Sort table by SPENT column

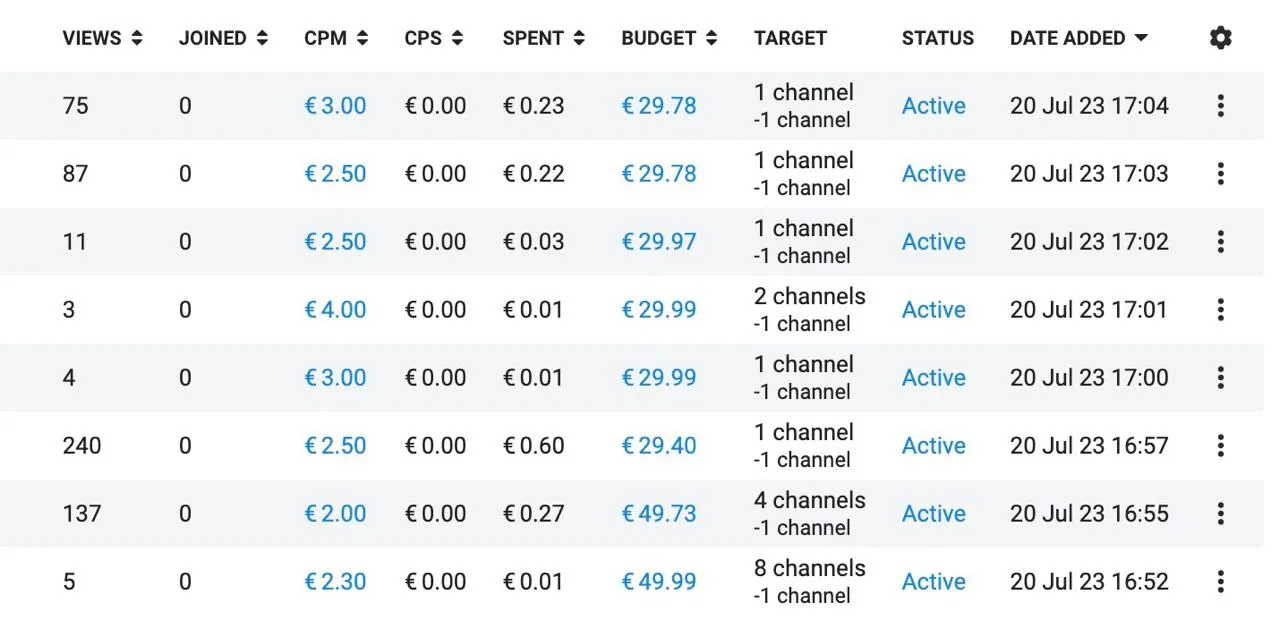tap(544, 38)
